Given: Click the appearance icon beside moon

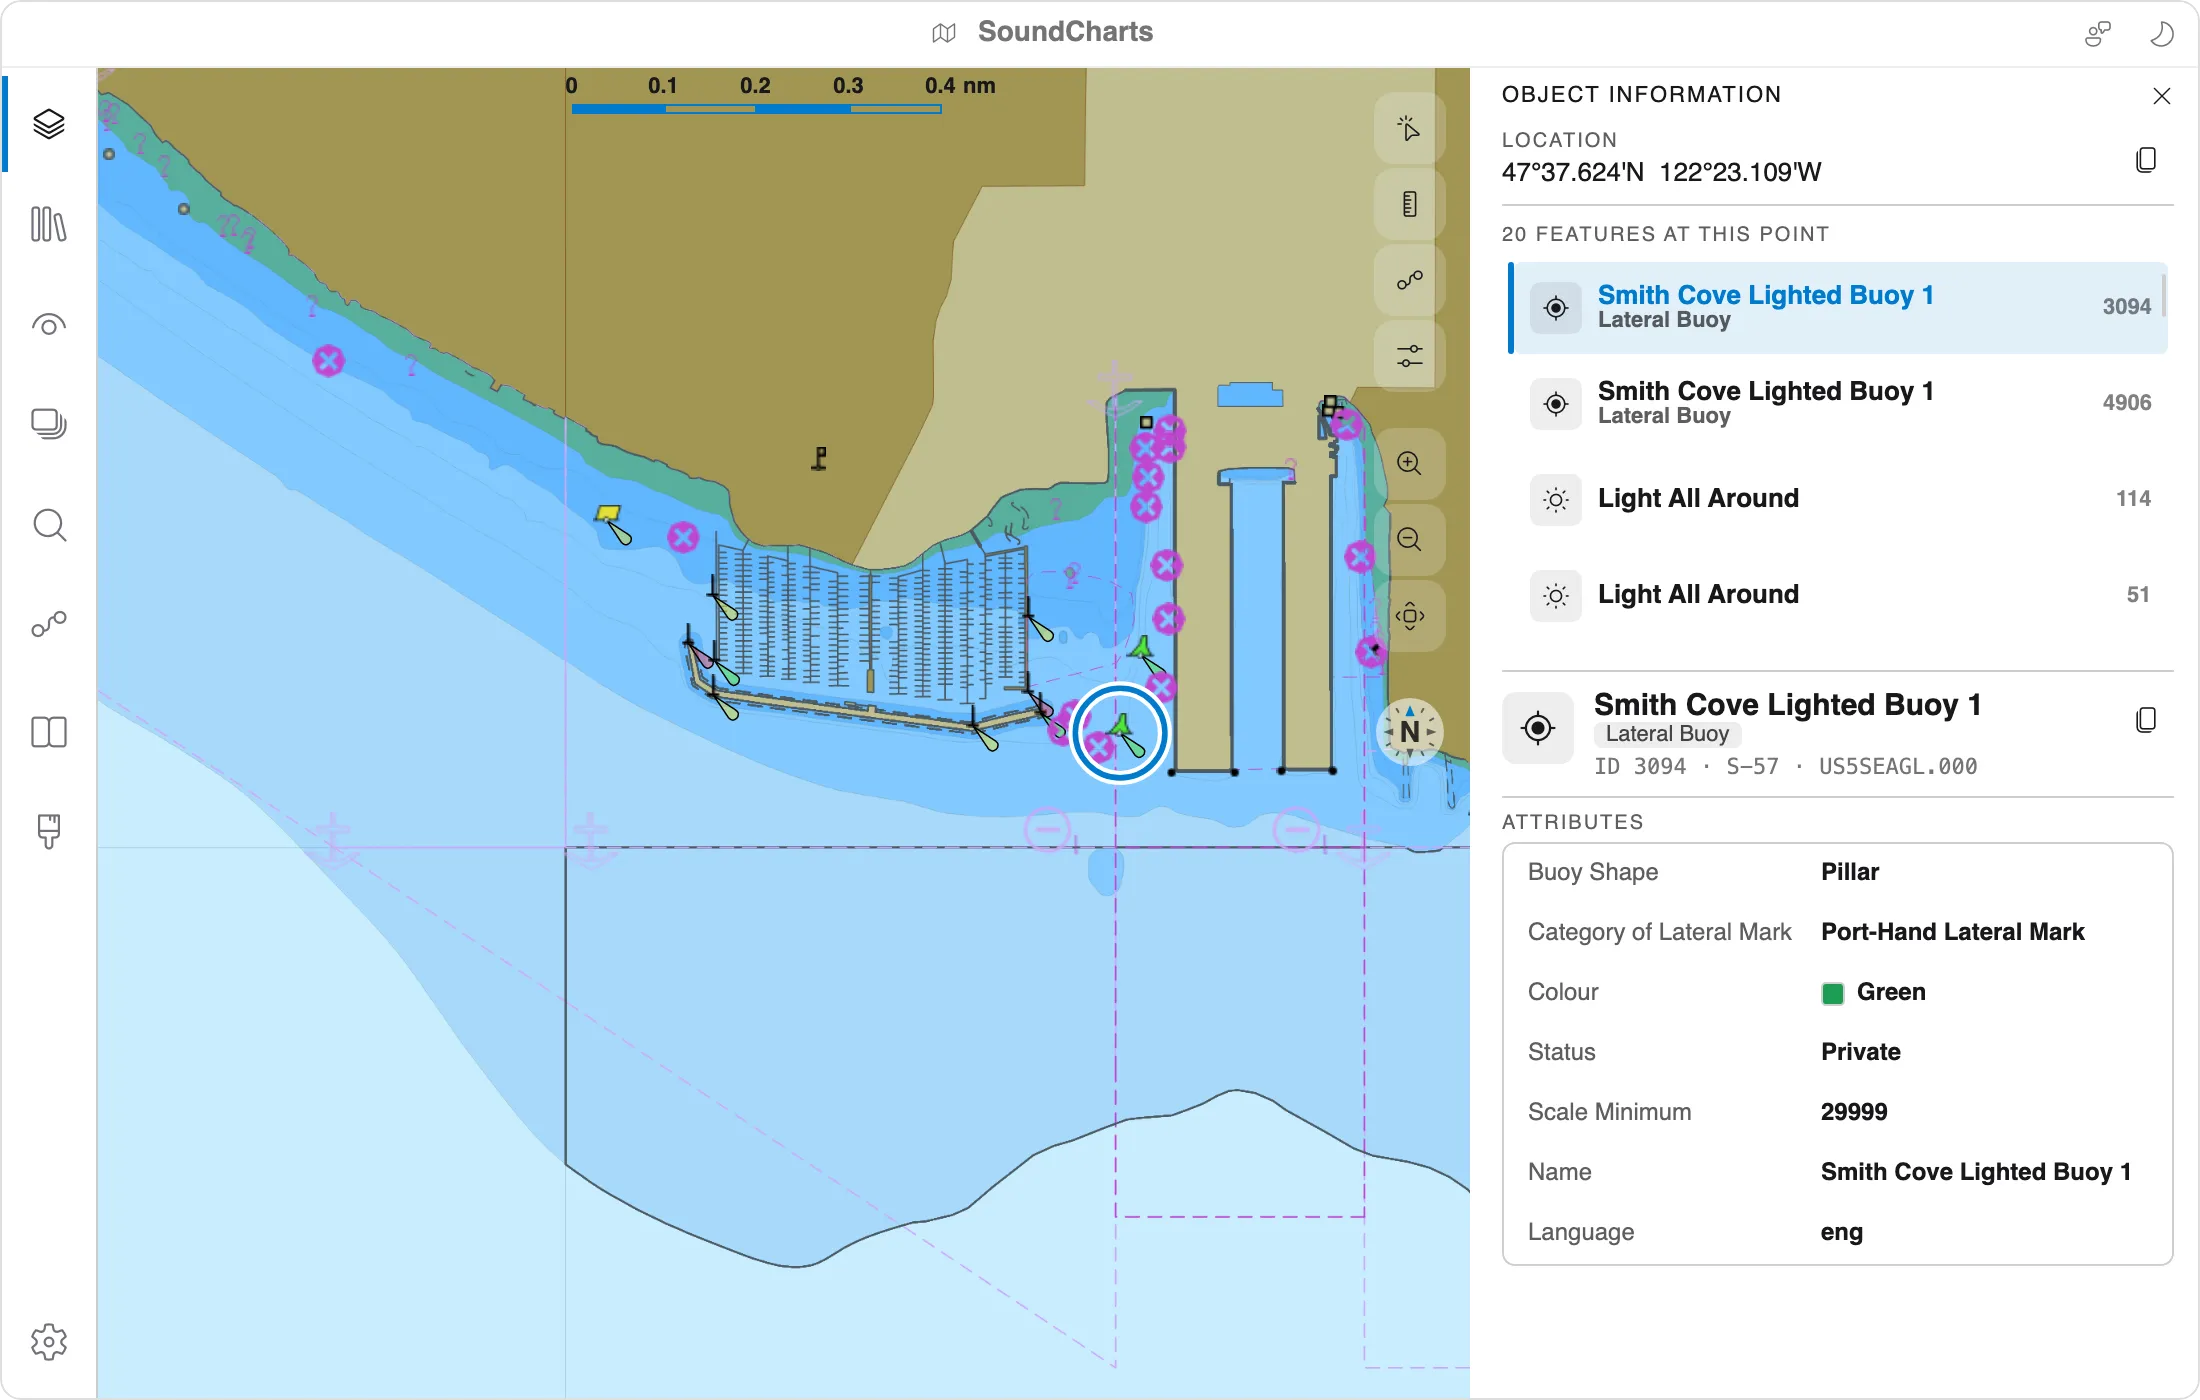Looking at the screenshot, I should tap(2098, 33).
